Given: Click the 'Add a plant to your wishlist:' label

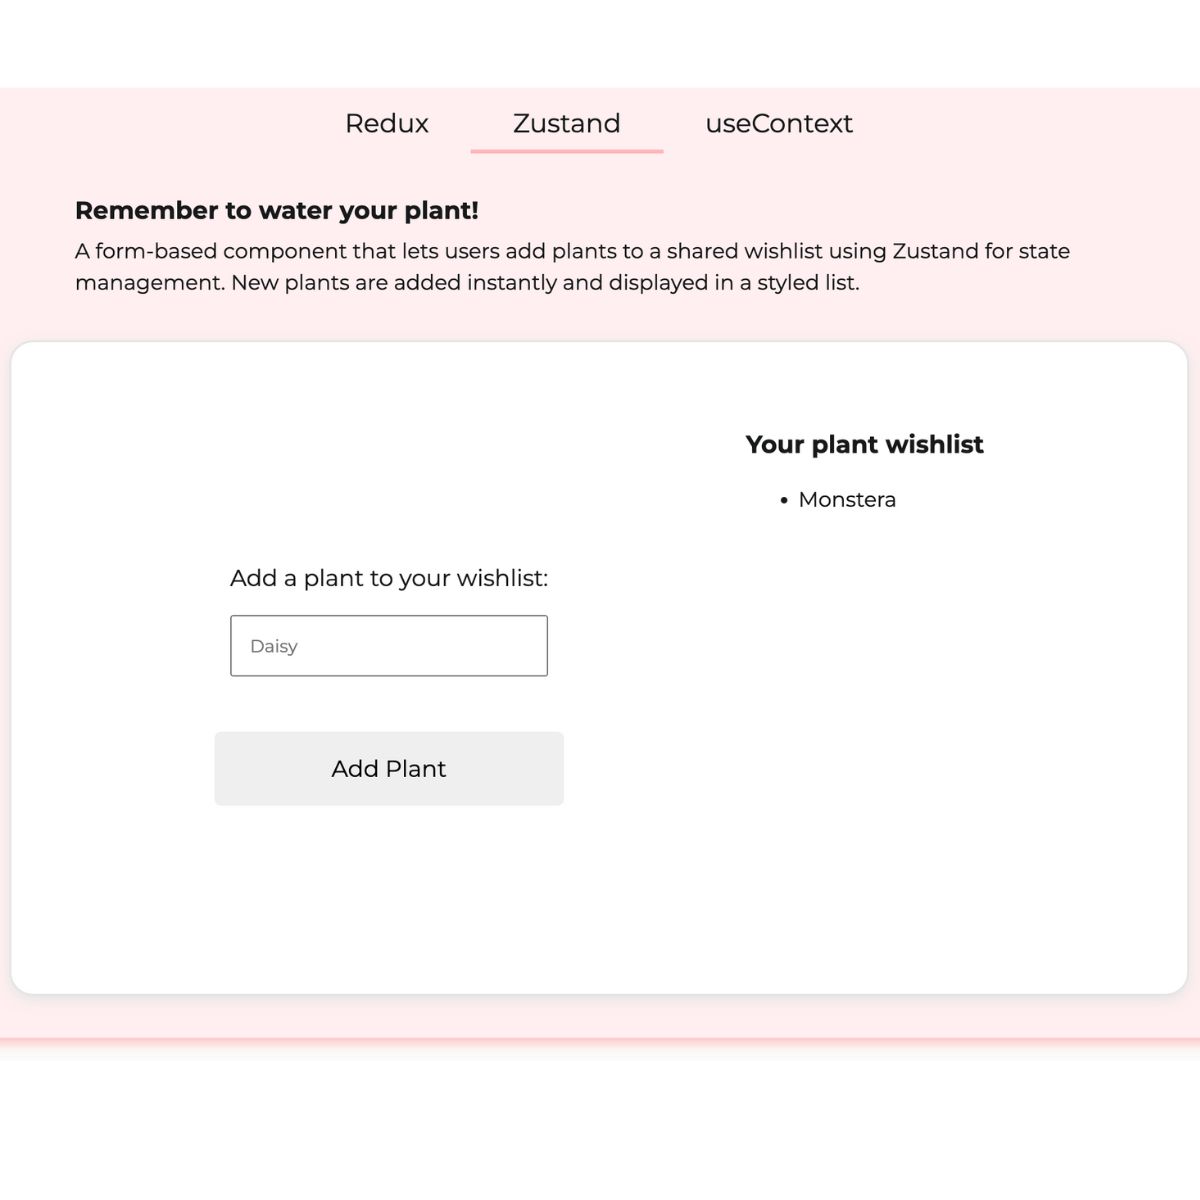Looking at the screenshot, I should tap(389, 578).
